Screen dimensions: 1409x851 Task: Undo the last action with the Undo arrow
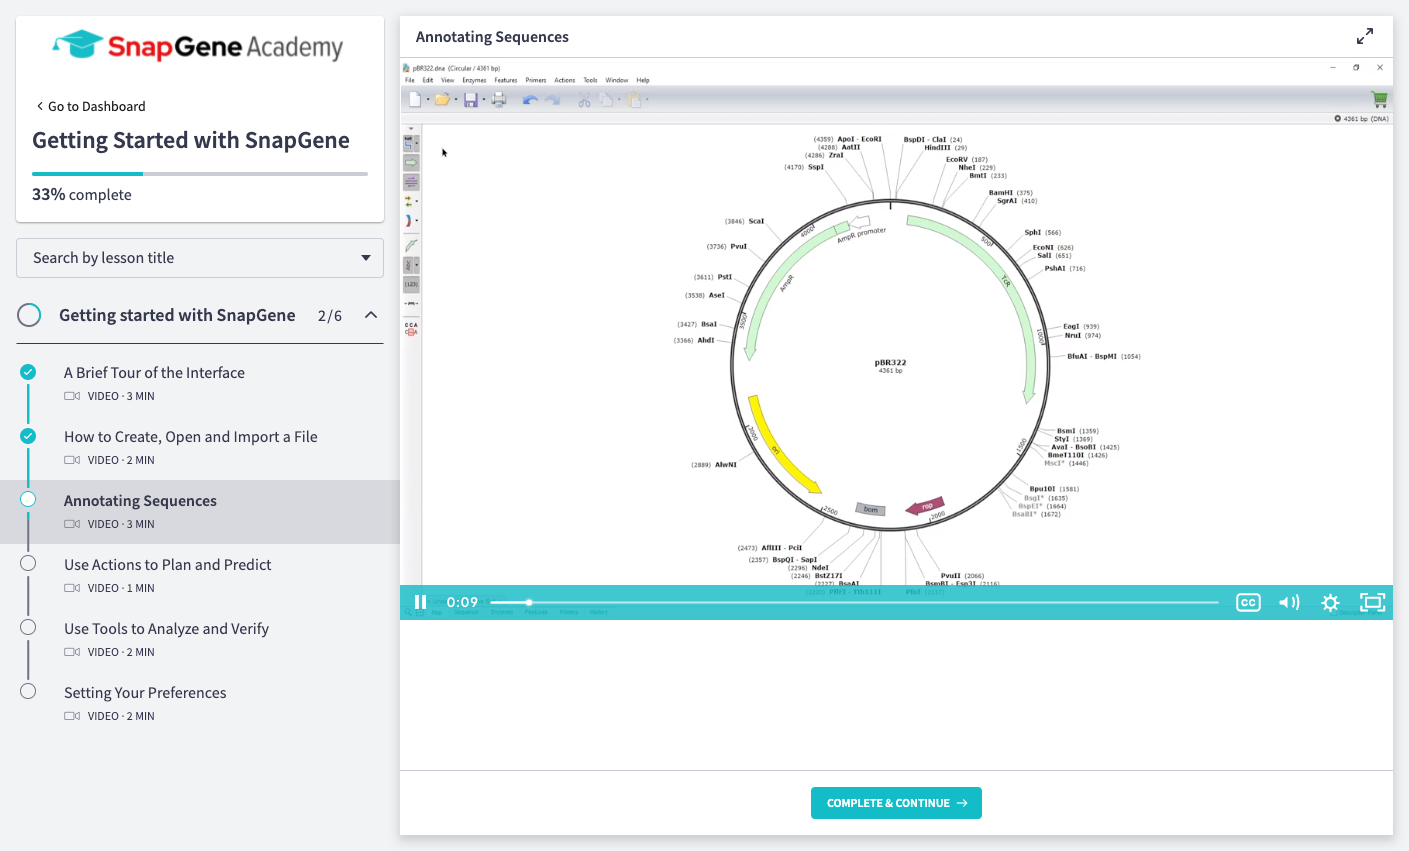(x=528, y=99)
